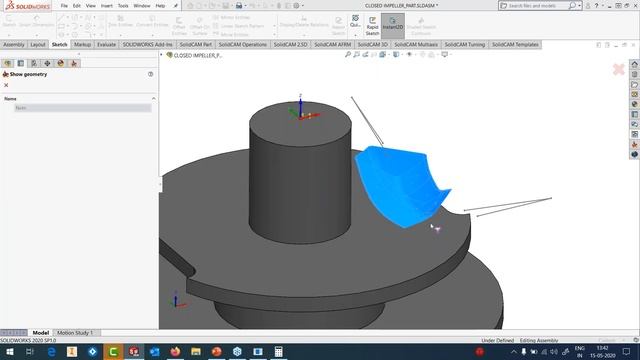Image resolution: width=640 pixels, height=360 pixels.
Task: Switch to the Motion Study 1 tab
Action: pos(75,333)
